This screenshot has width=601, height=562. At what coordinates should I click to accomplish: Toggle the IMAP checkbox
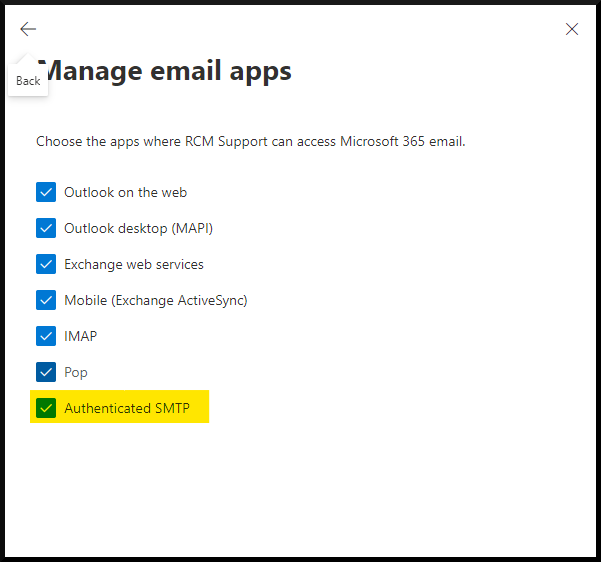(x=46, y=336)
